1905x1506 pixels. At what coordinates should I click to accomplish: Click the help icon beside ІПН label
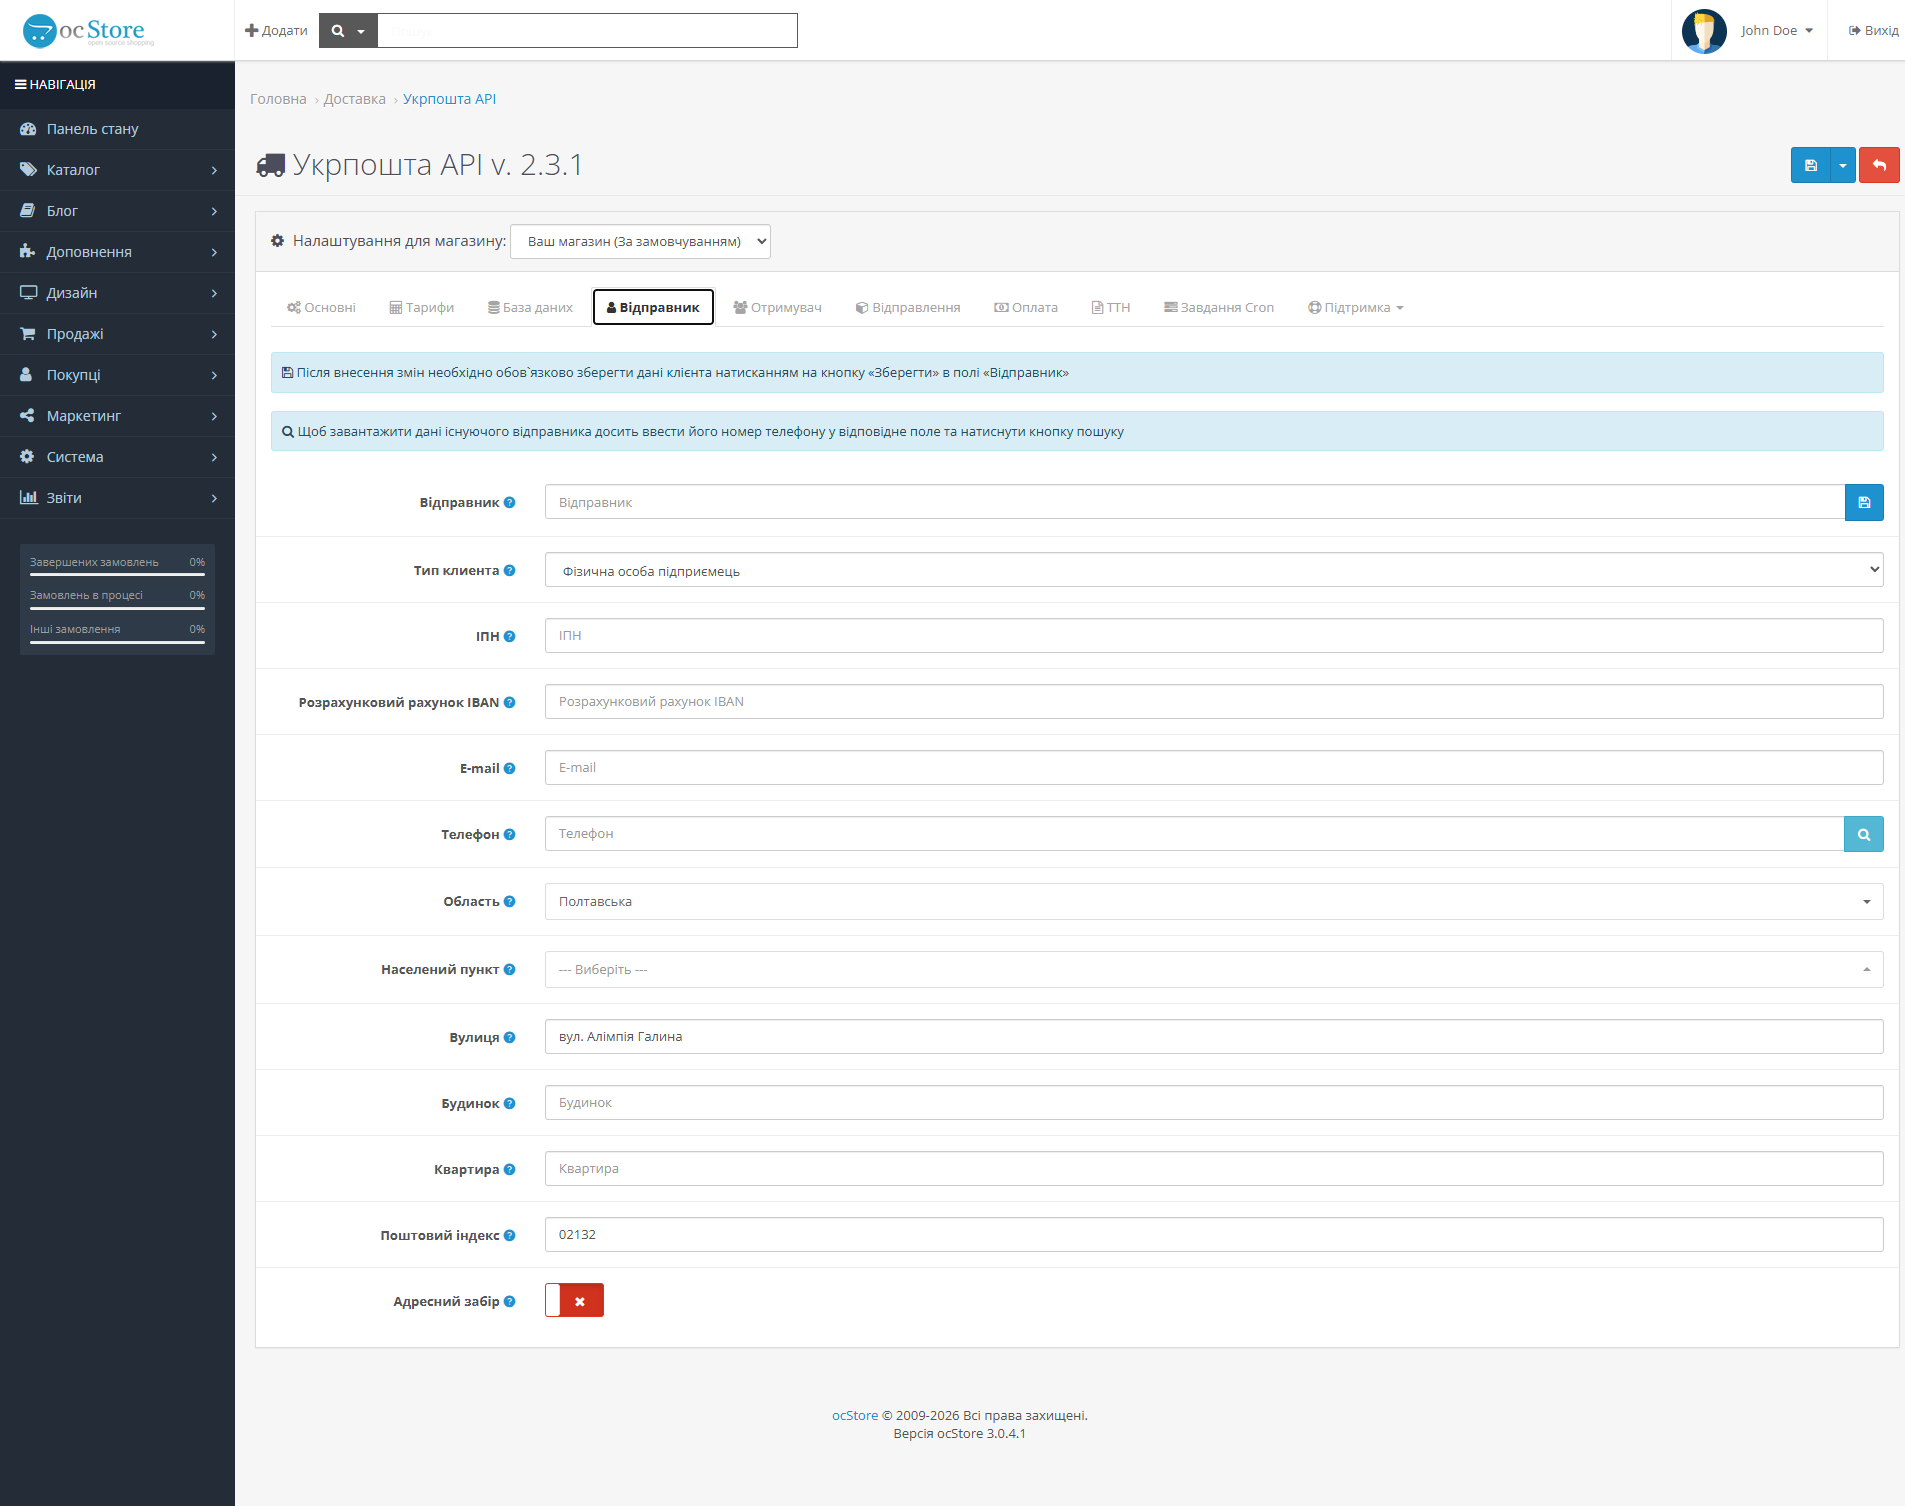pyautogui.click(x=510, y=636)
